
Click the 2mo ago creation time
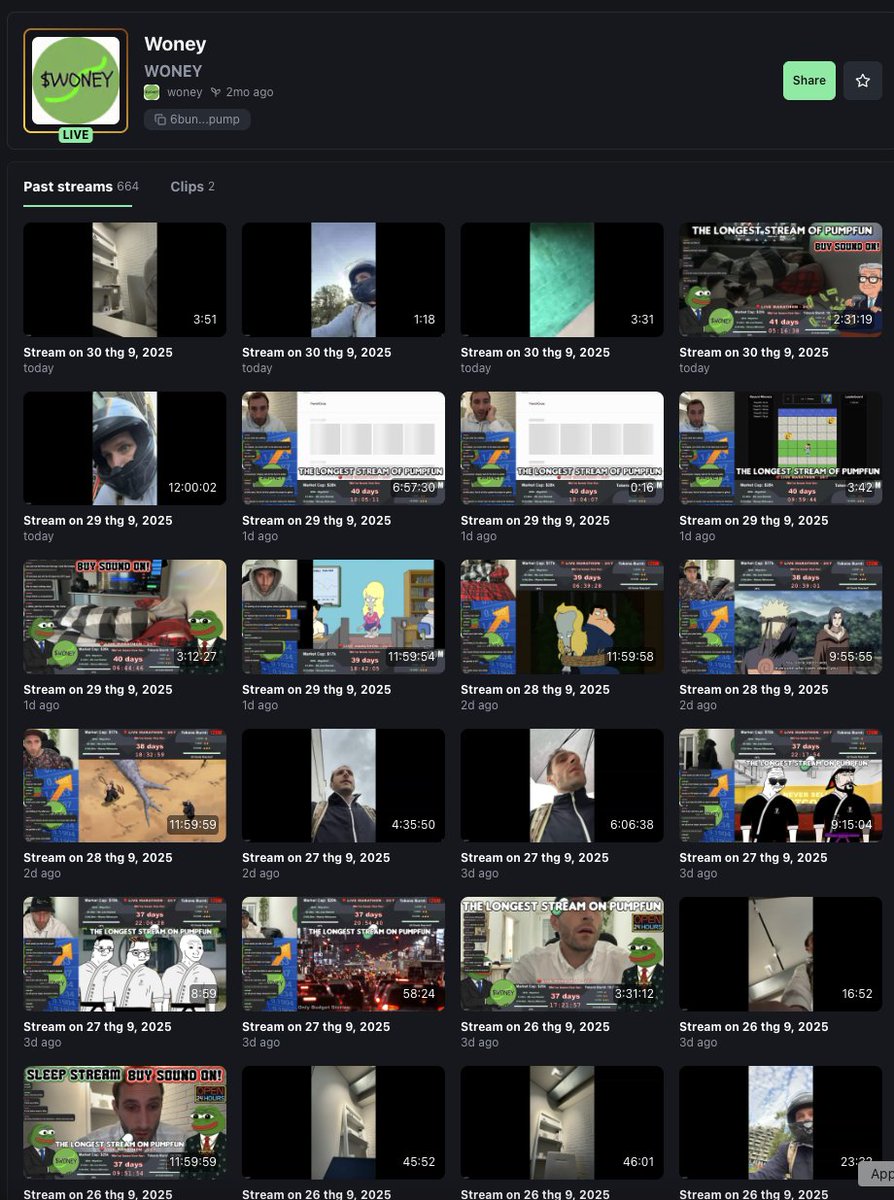(x=249, y=92)
